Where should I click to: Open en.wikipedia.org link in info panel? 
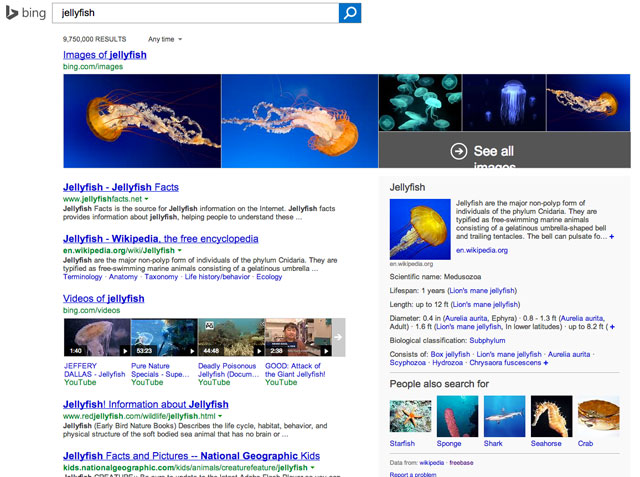point(482,251)
